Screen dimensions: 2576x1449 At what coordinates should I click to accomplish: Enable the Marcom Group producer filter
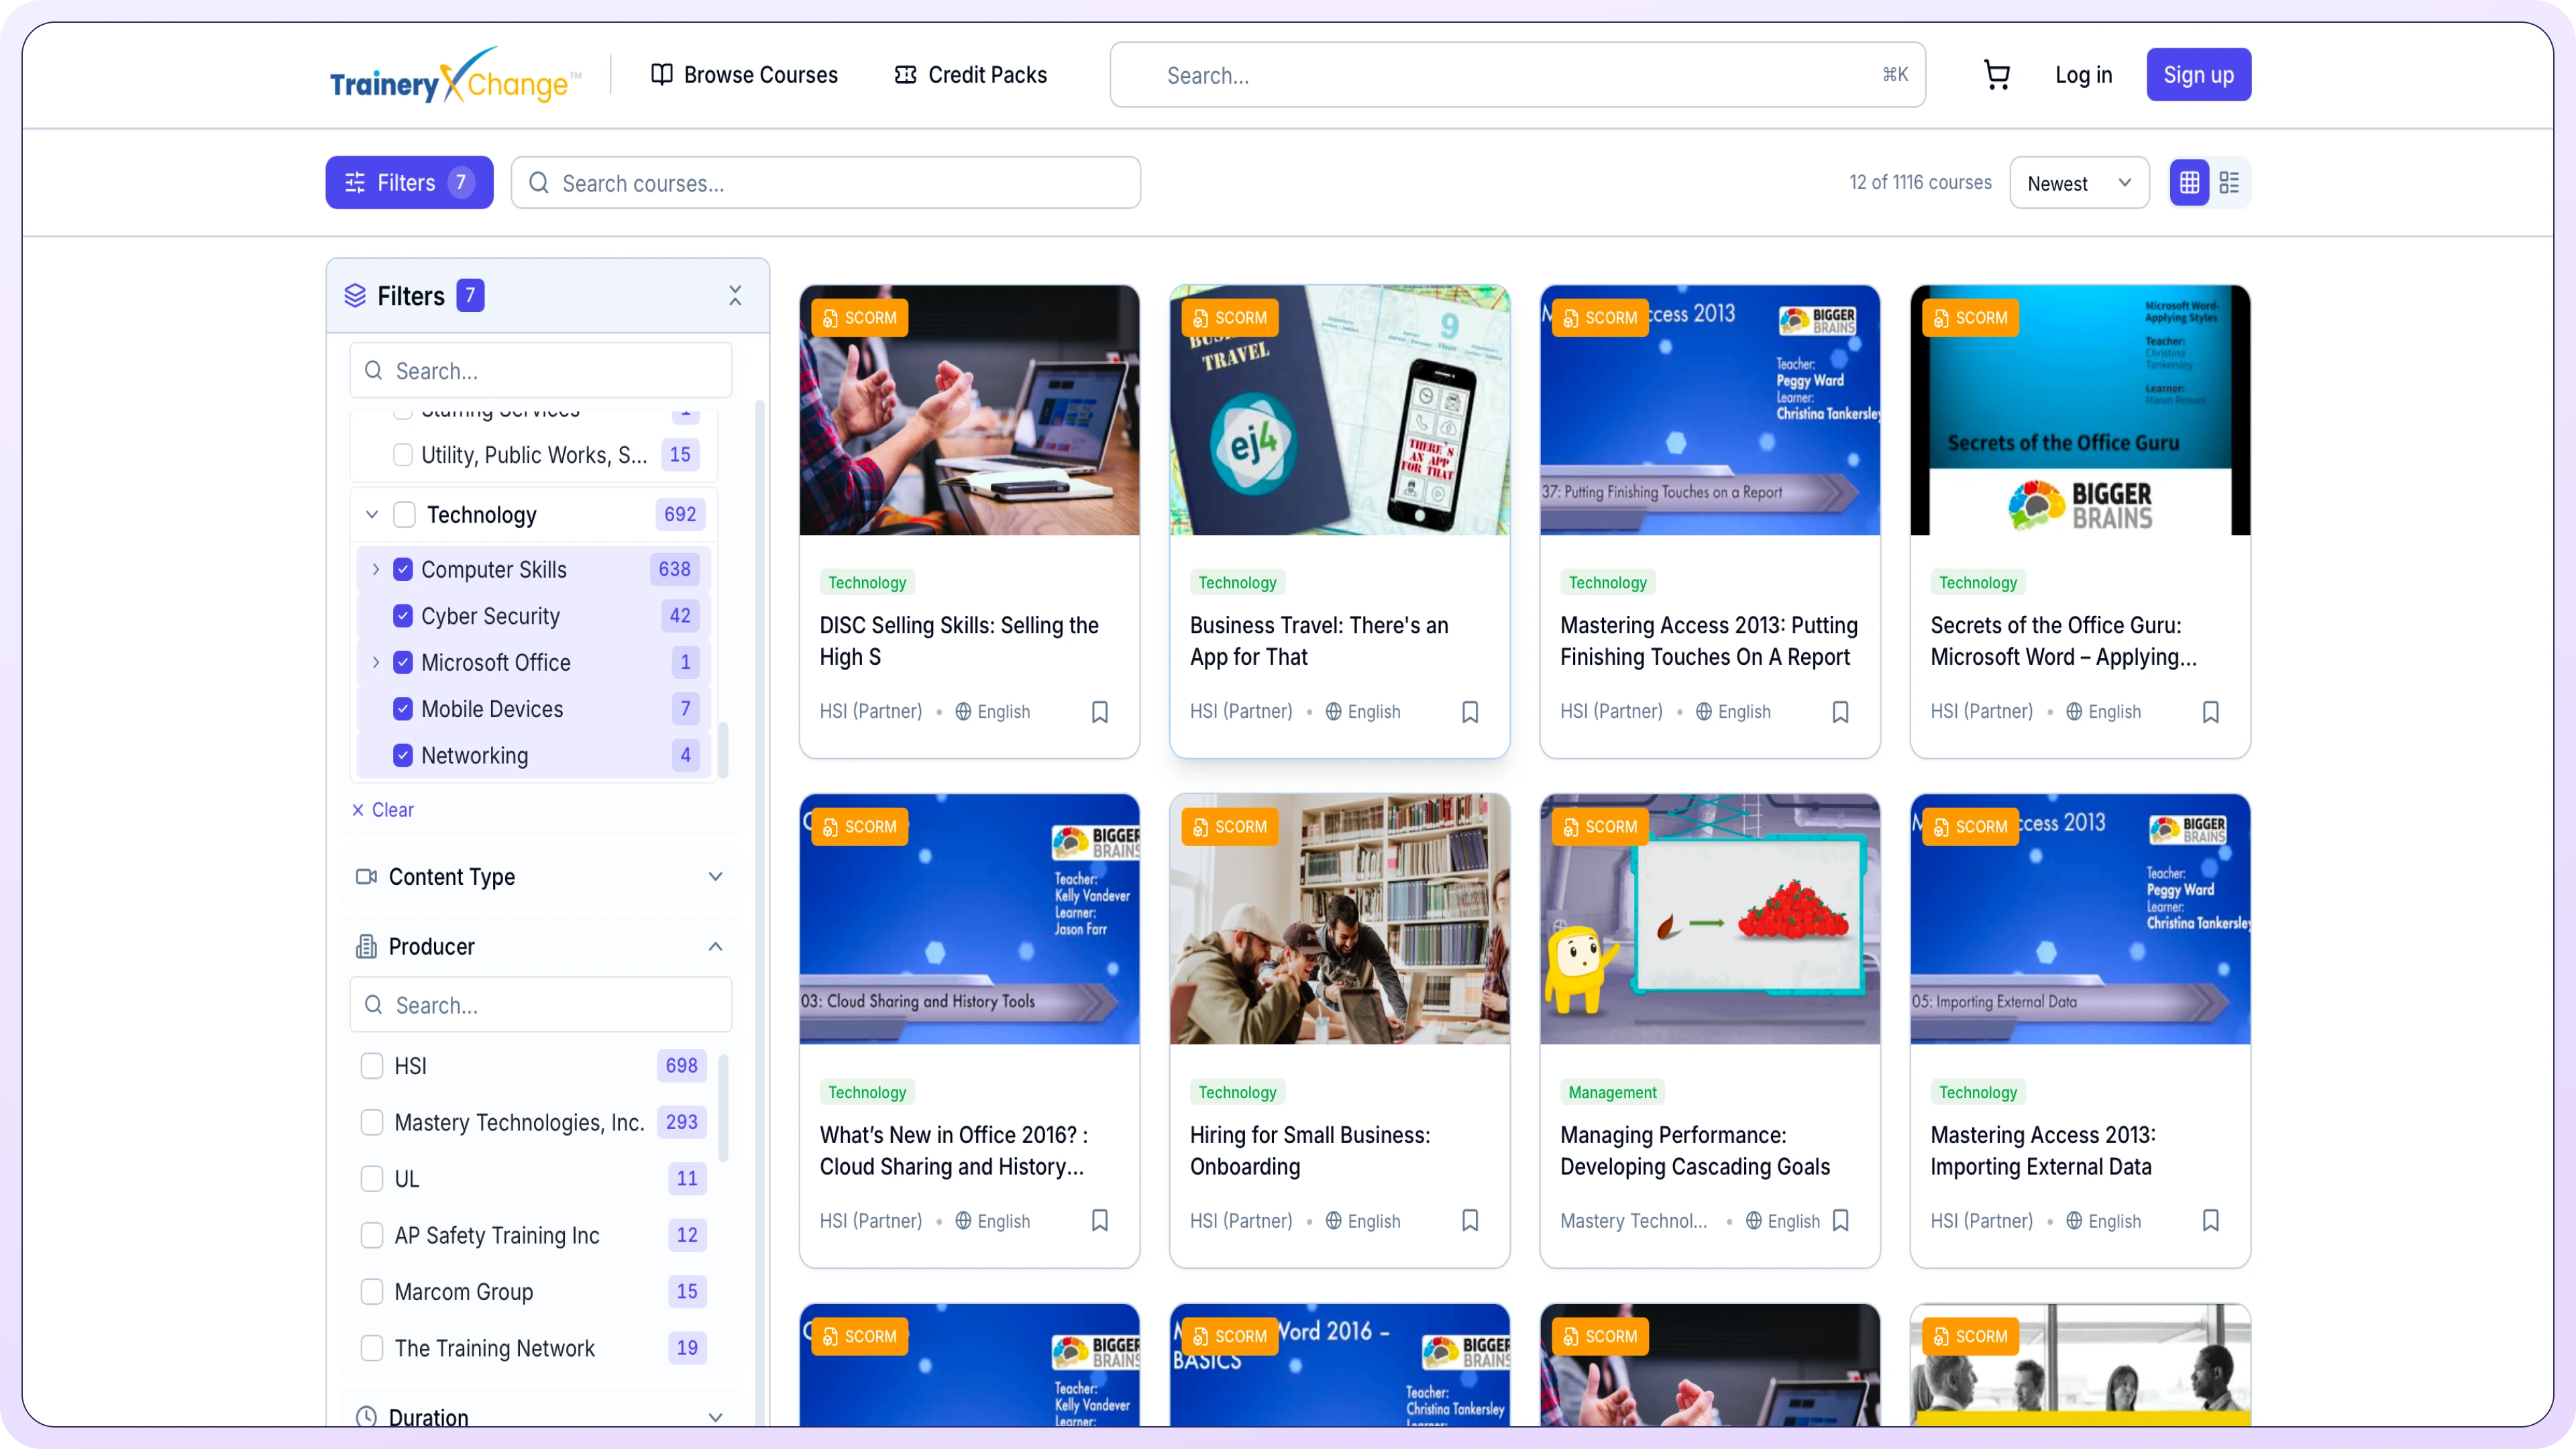pyautogui.click(x=372, y=1292)
